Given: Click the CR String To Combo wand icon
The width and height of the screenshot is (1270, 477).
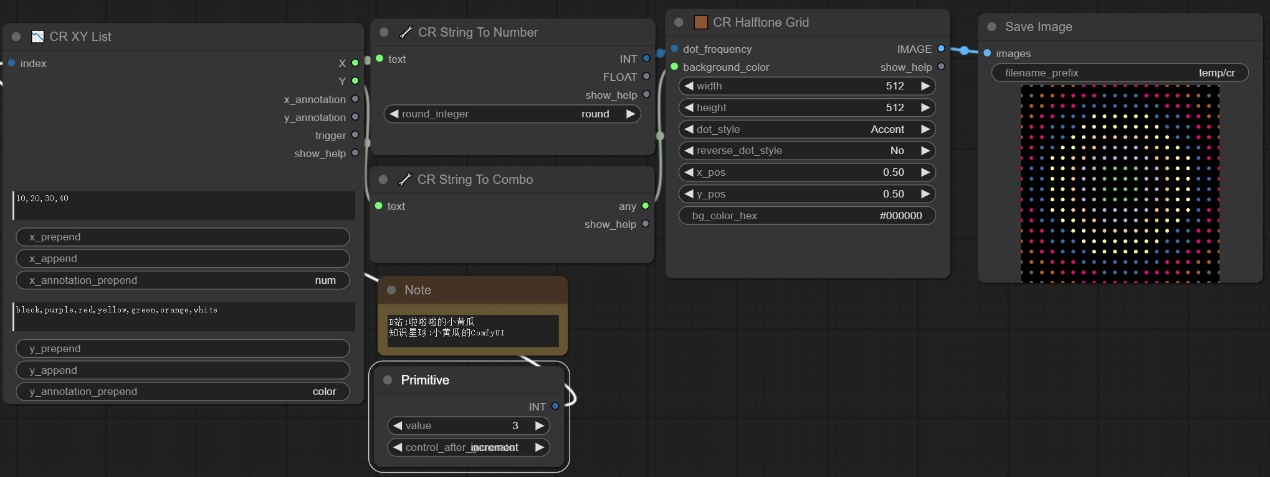Looking at the screenshot, I should pos(406,180).
